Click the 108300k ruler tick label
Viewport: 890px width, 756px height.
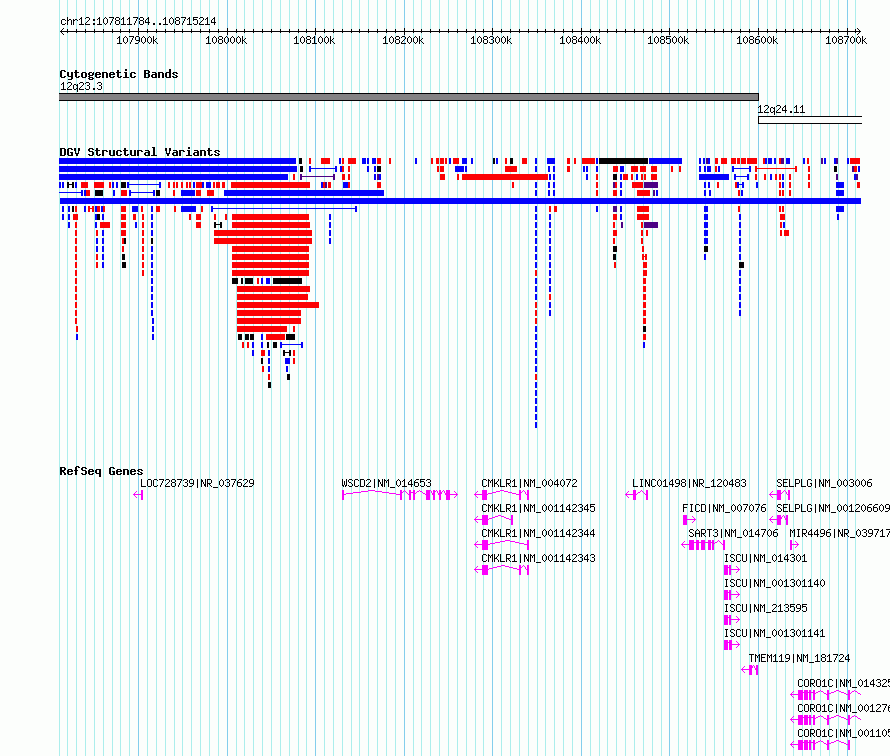[491, 40]
